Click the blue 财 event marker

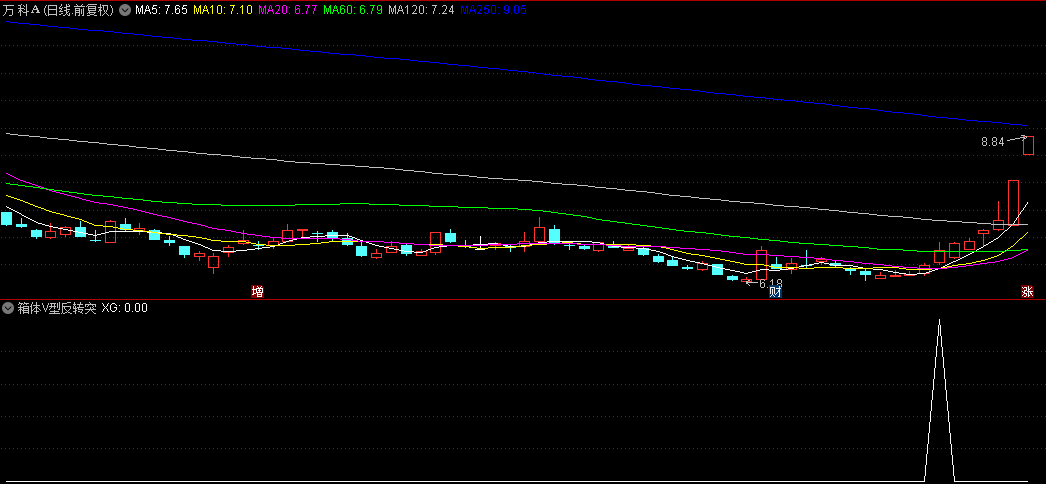[x=775, y=291]
